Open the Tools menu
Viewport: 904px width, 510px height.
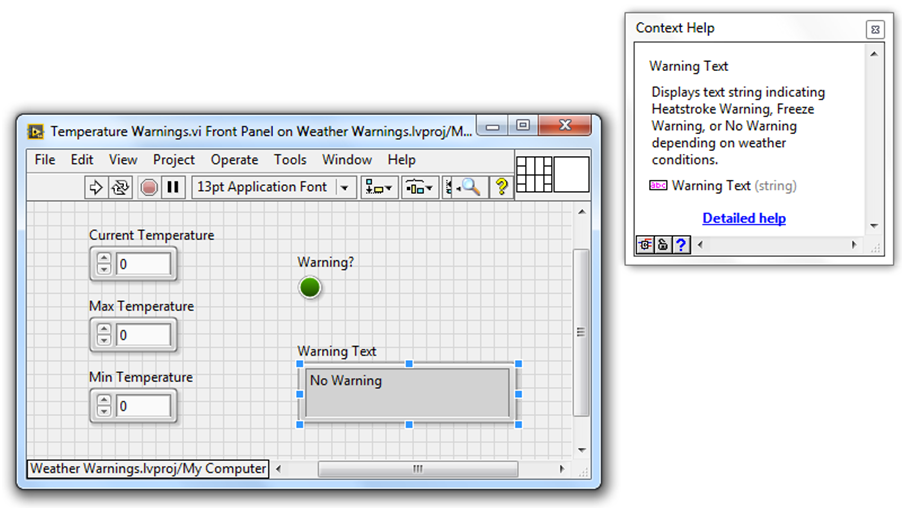290,160
